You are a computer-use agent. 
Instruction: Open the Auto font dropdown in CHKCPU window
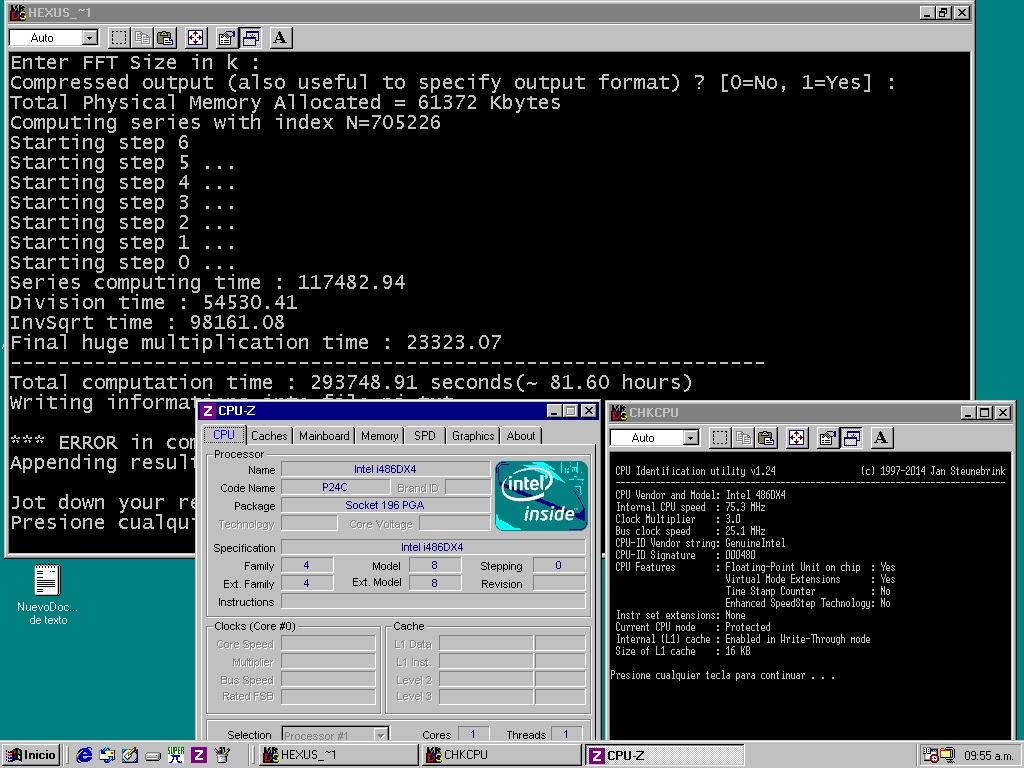pyautogui.click(x=691, y=438)
